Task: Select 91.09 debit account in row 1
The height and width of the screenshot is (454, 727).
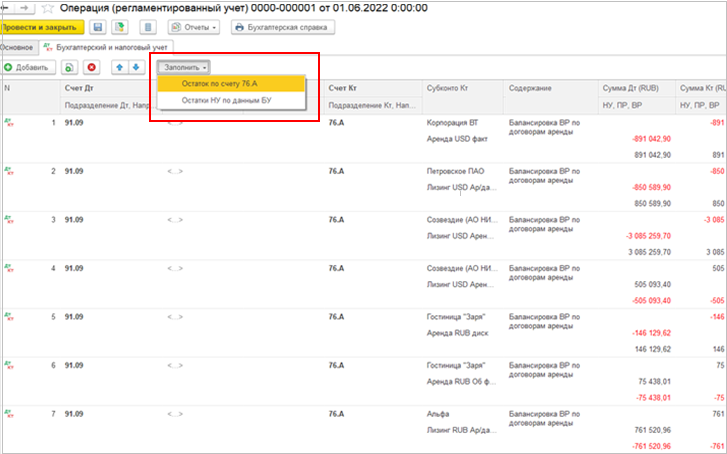Action: pos(74,123)
